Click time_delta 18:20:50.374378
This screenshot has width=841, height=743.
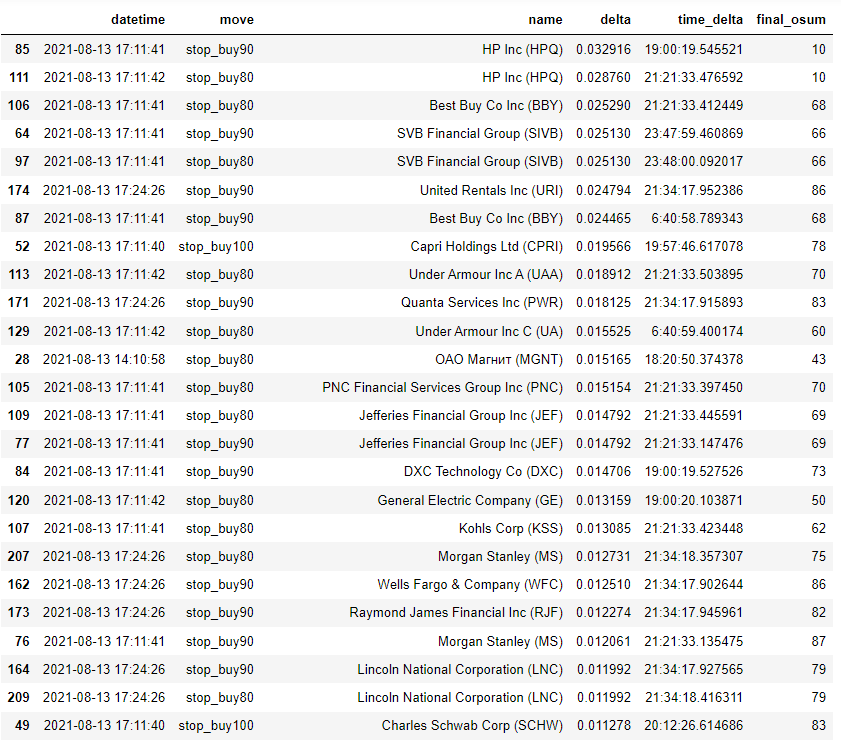pos(694,359)
